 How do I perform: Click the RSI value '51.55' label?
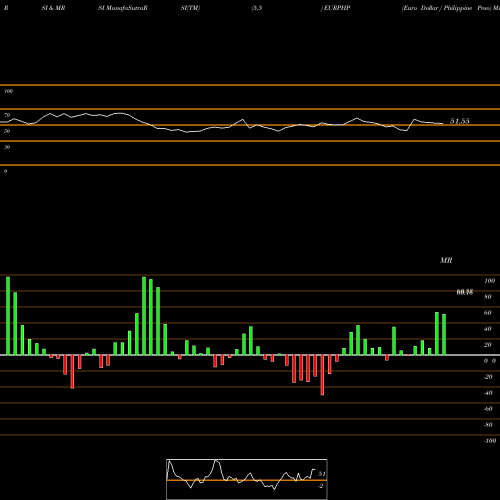tap(460, 121)
